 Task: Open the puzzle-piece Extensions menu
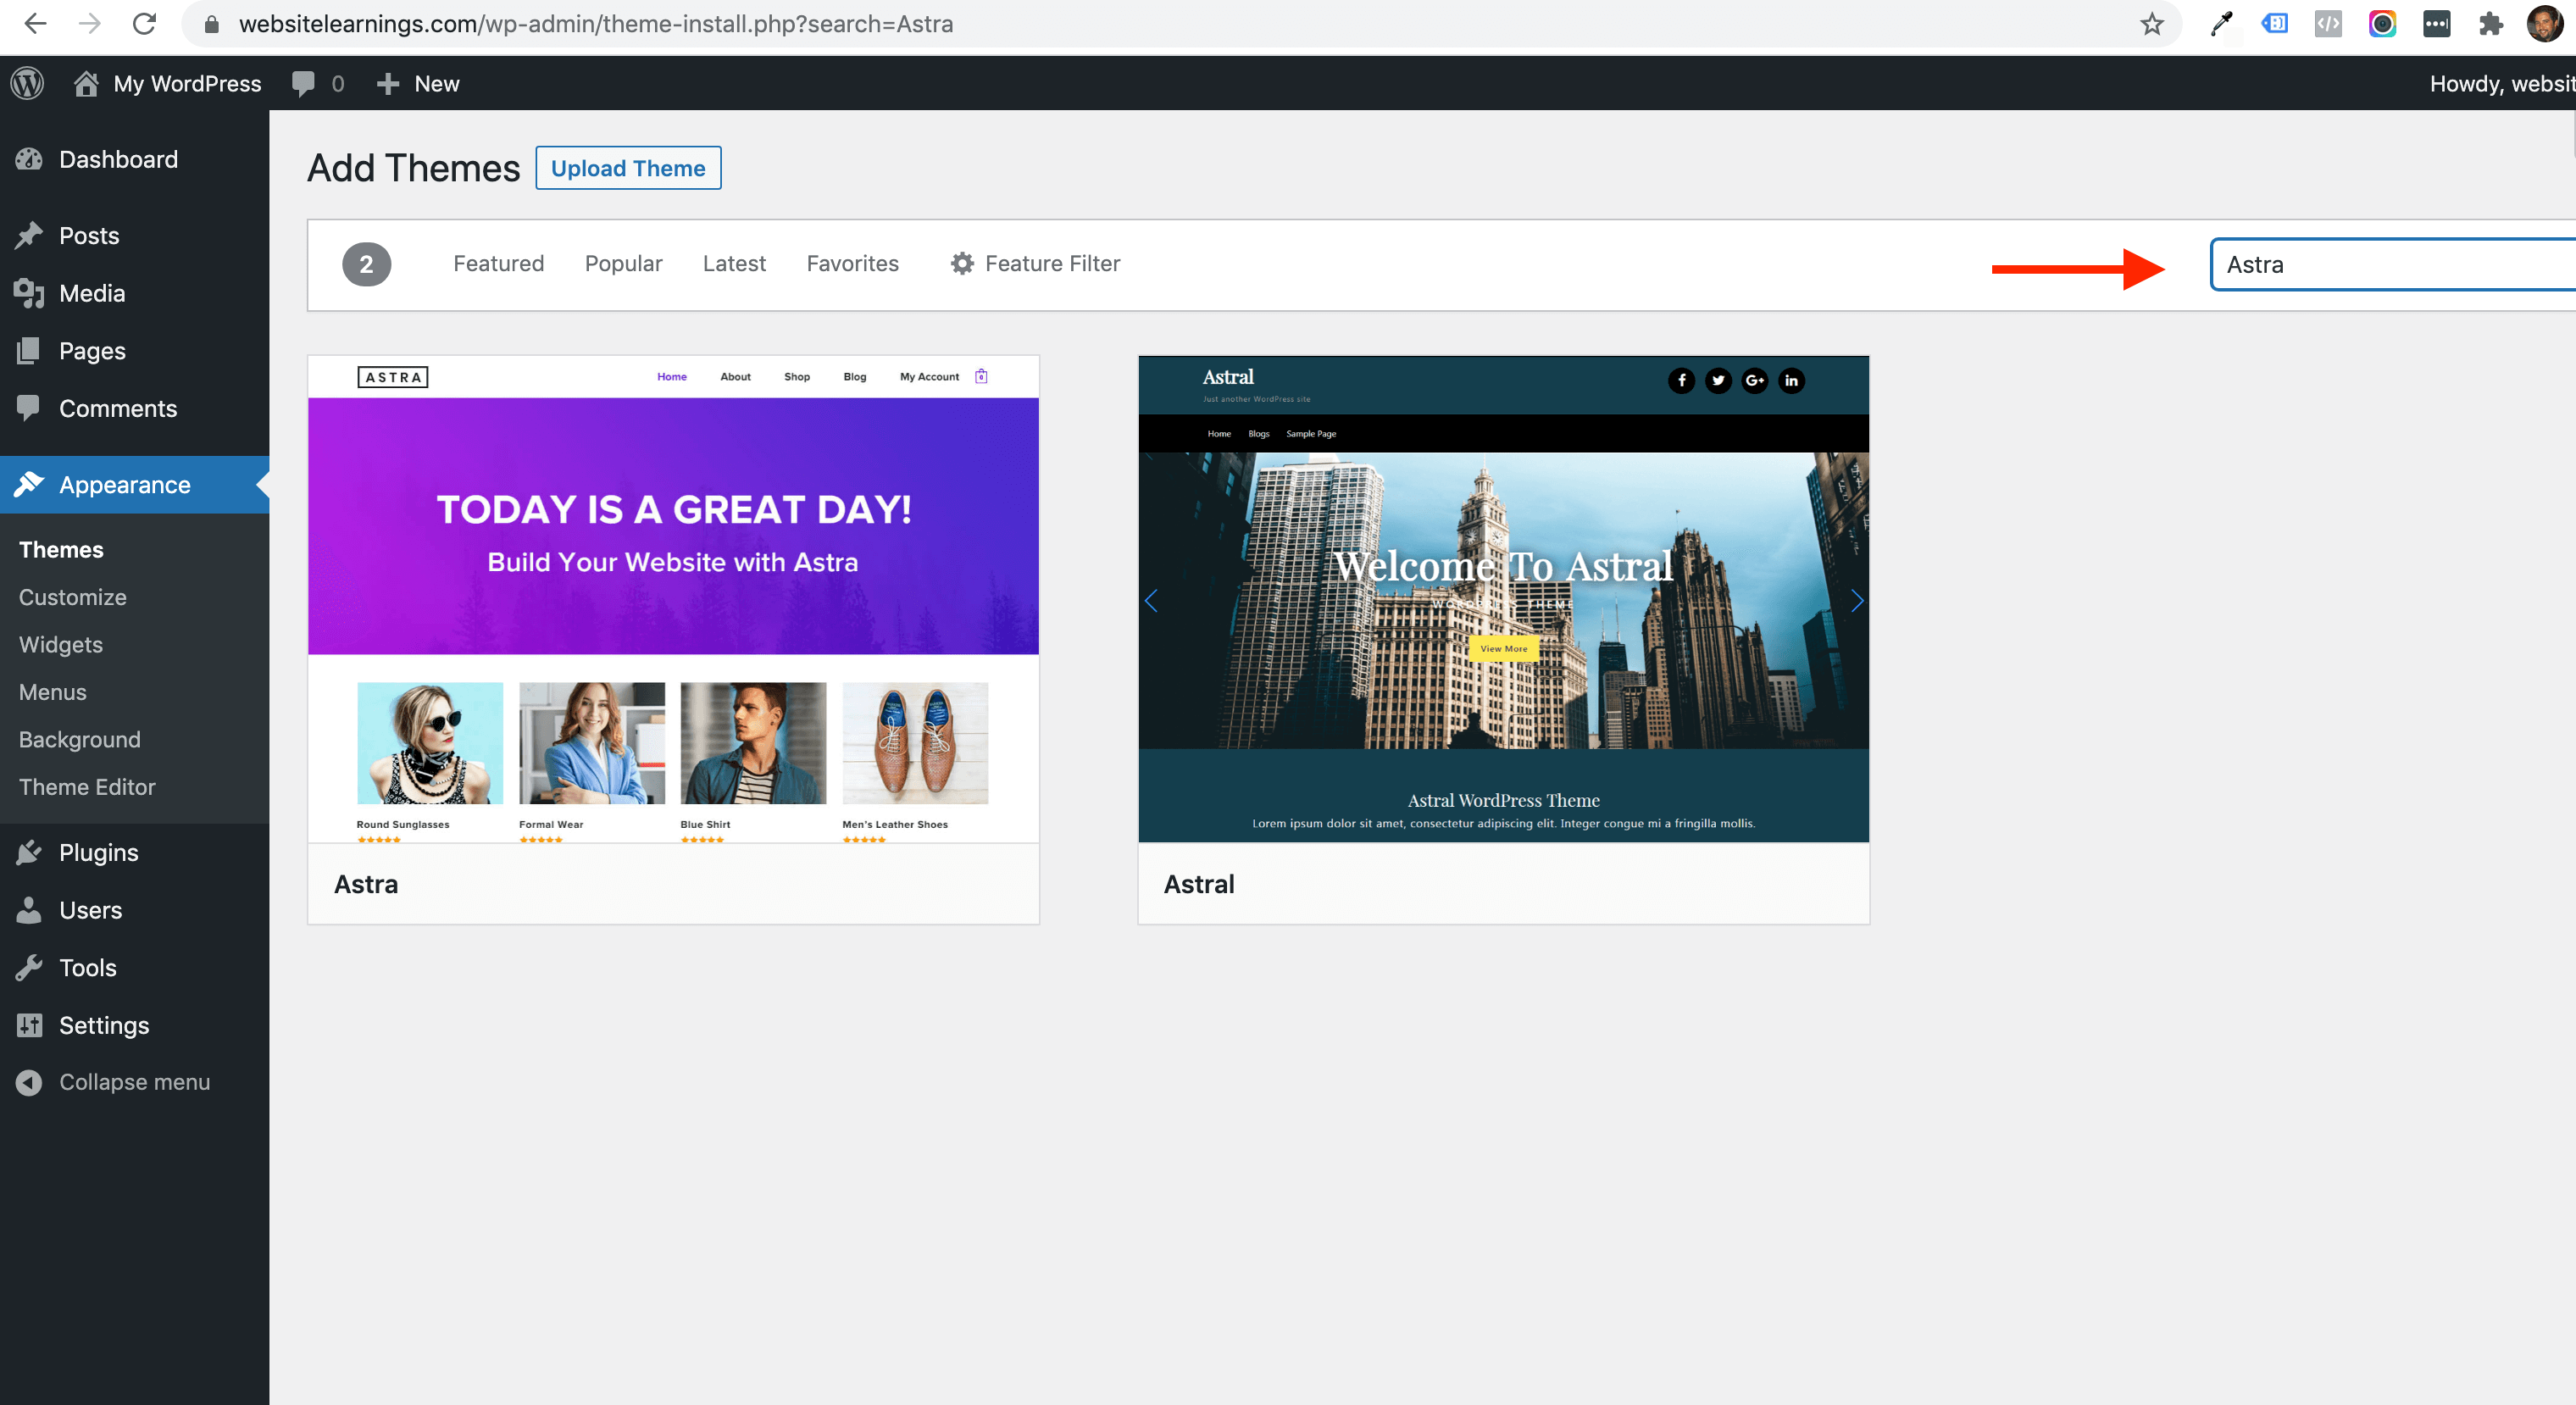2490,24
